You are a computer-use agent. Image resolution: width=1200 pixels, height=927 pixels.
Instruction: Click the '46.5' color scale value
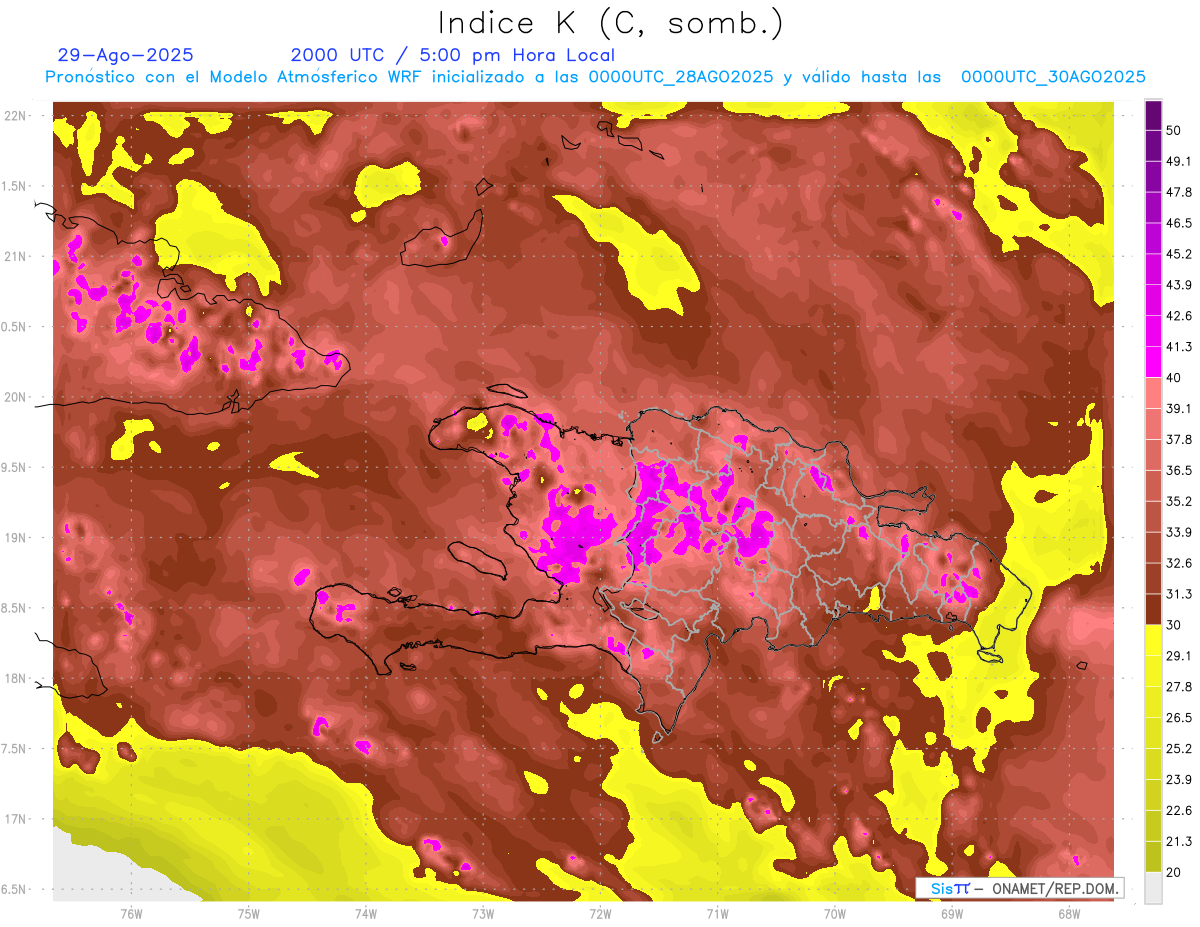pos(1179,224)
